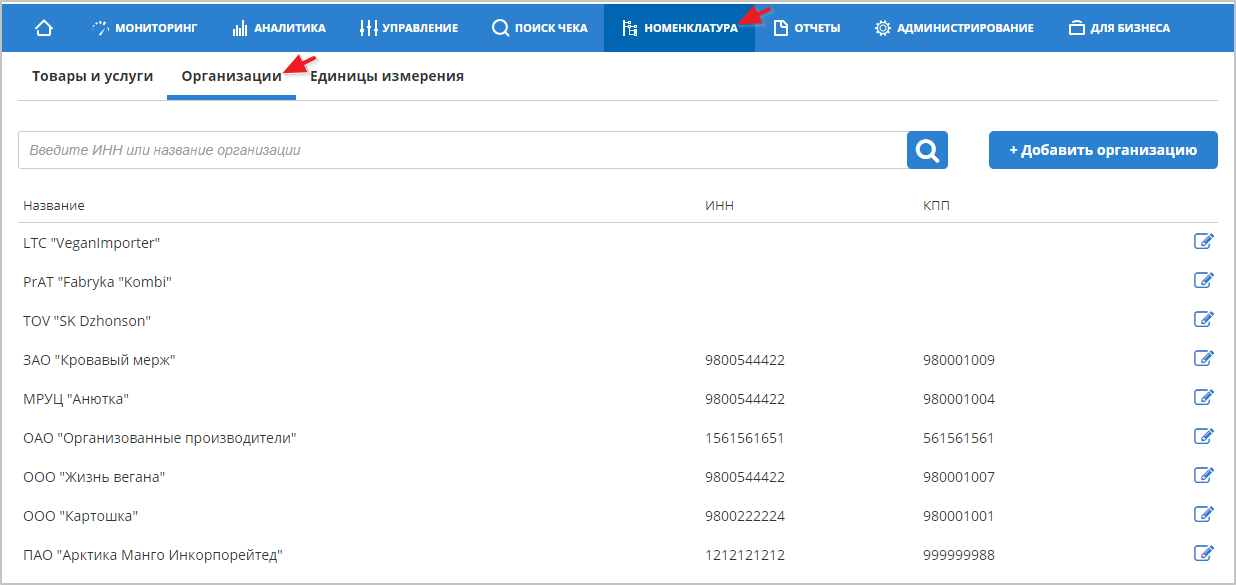Image resolution: width=1236 pixels, height=585 pixels.
Task: Switch to Товары и услуги tab
Action: (x=92, y=76)
